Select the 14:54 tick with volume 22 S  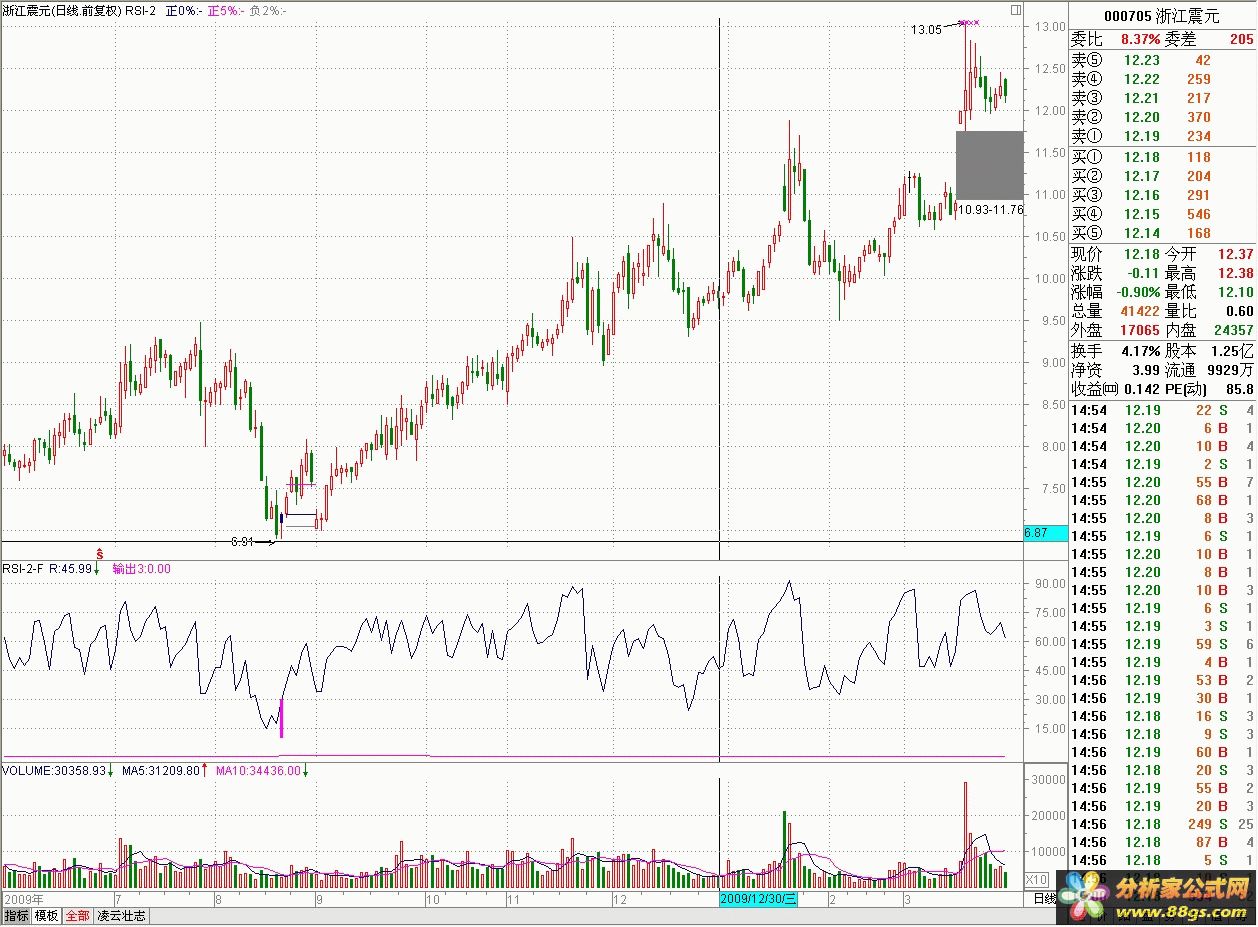(x=1162, y=410)
